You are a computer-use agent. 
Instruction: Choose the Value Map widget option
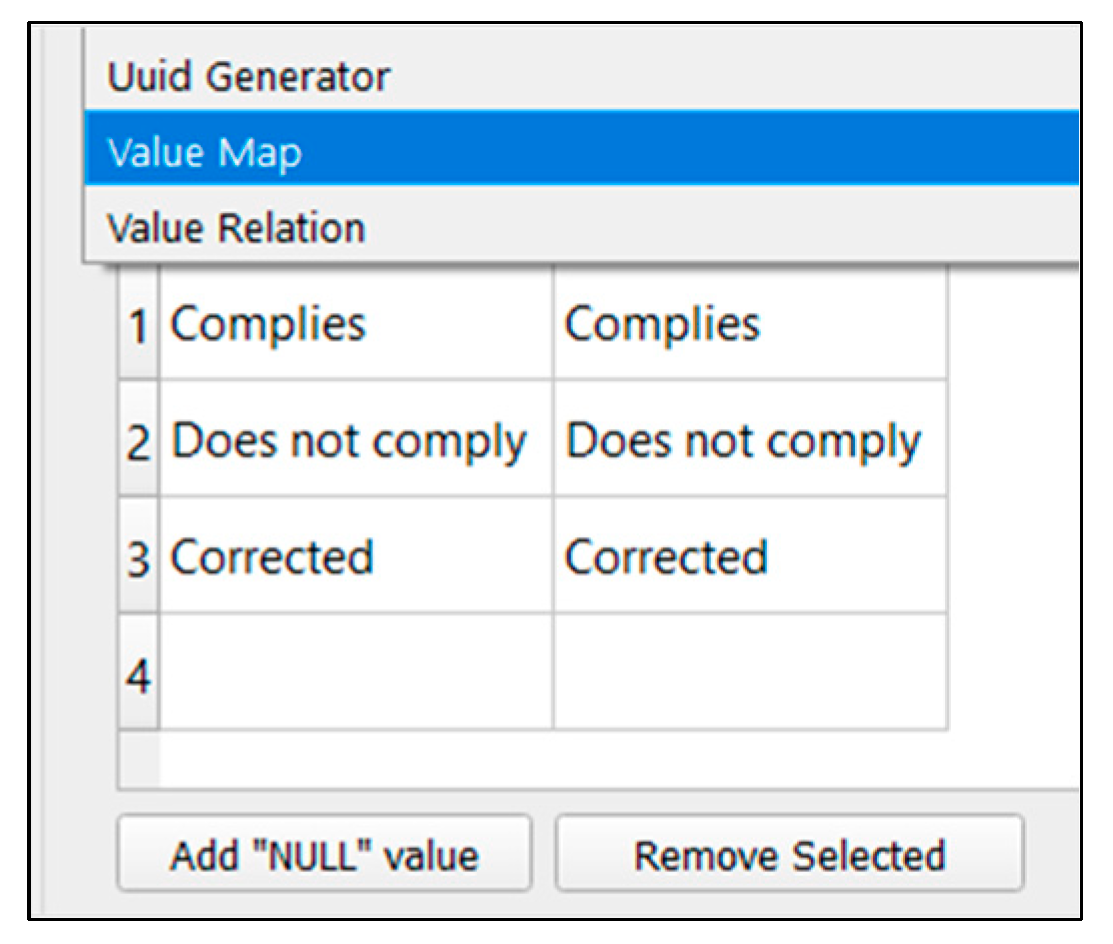pos(205,153)
